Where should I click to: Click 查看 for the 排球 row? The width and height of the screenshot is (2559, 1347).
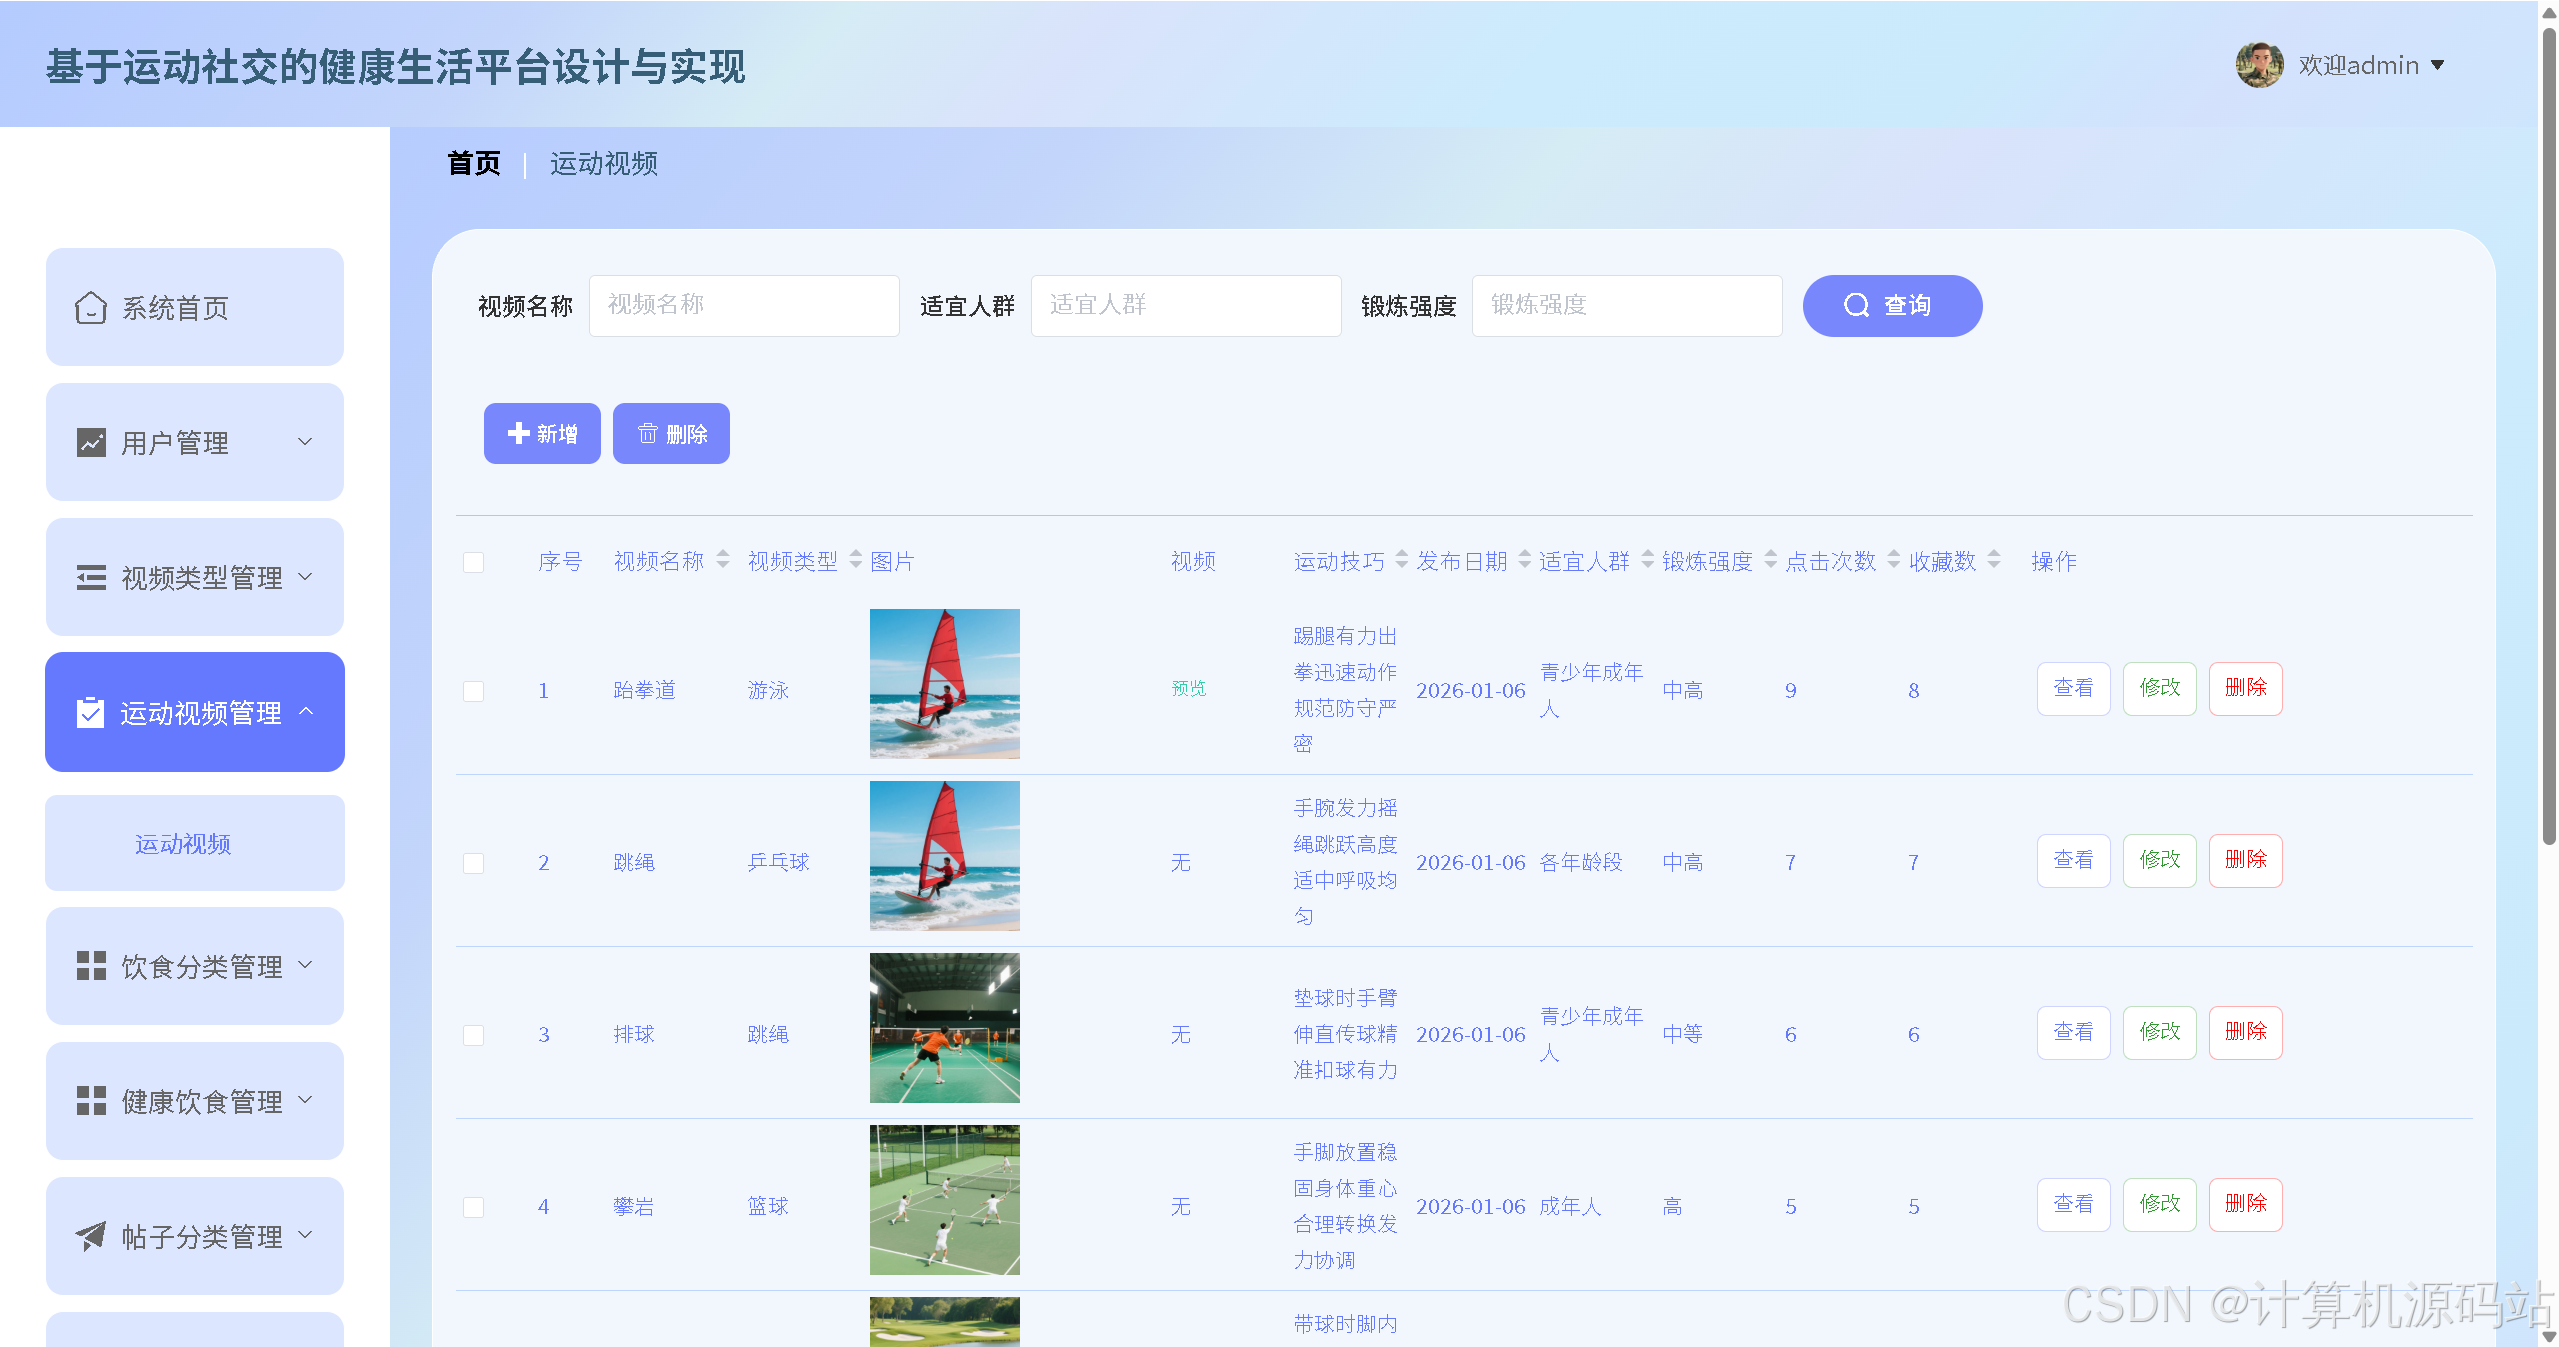(x=2073, y=1032)
